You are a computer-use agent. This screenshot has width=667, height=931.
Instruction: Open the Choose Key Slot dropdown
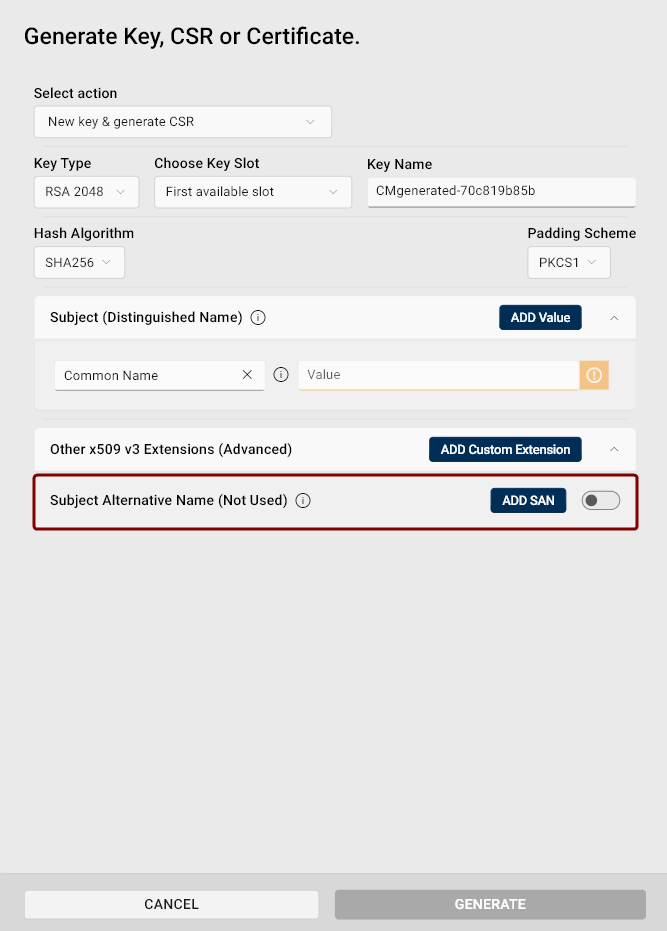pos(252,192)
